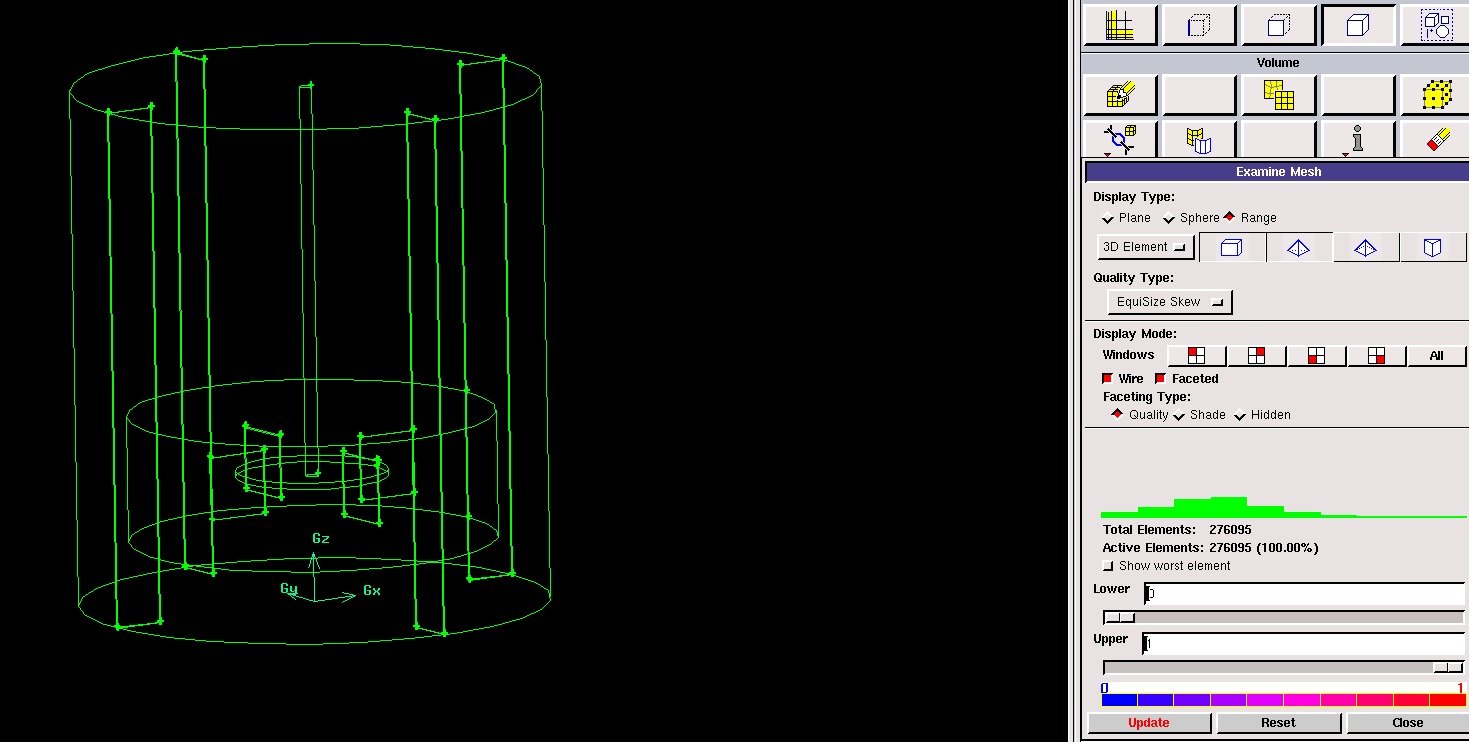This screenshot has width=1469, height=742.
Task: Select the Volume mesh operation cube button
Action: (x=1357, y=25)
